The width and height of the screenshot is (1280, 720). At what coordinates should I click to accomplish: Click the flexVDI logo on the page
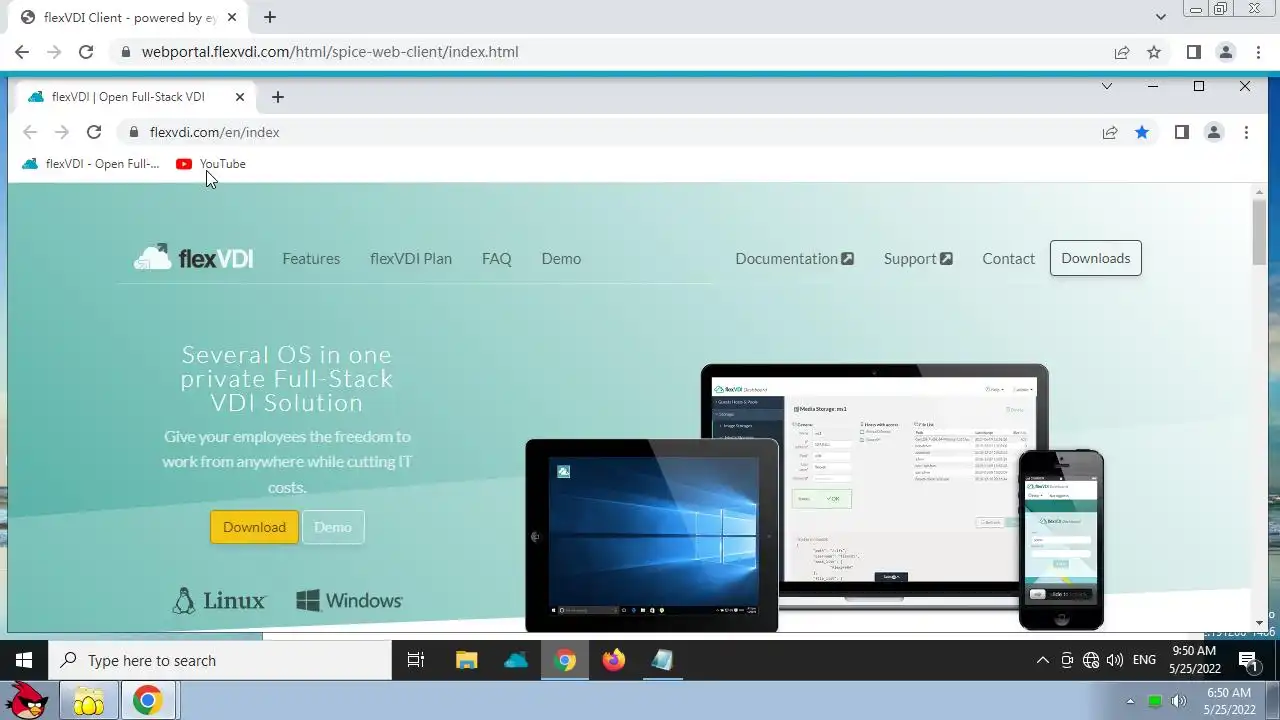tap(193, 257)
